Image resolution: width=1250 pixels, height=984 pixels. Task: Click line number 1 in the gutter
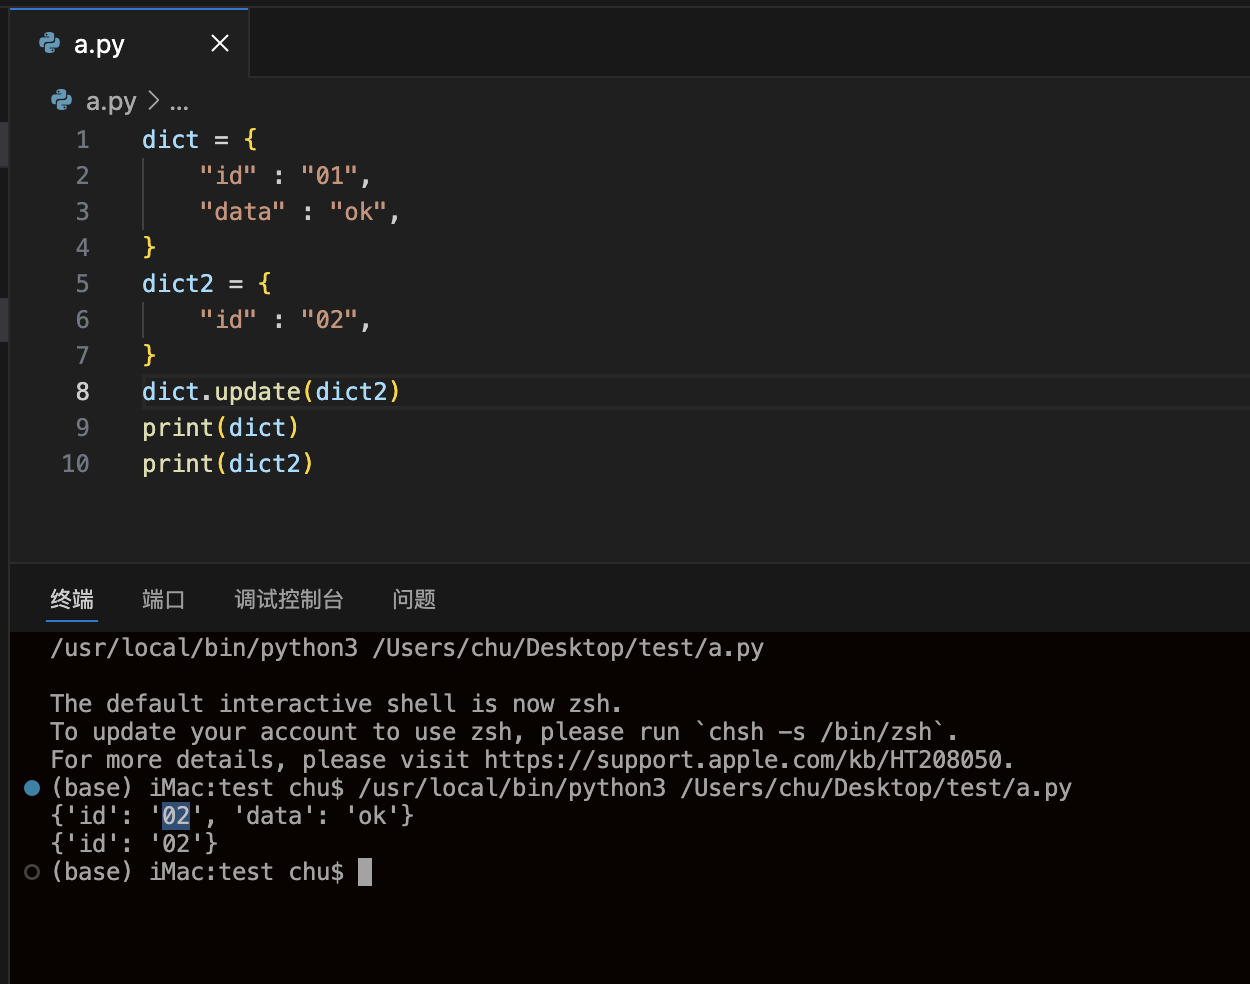coord(82,139)
